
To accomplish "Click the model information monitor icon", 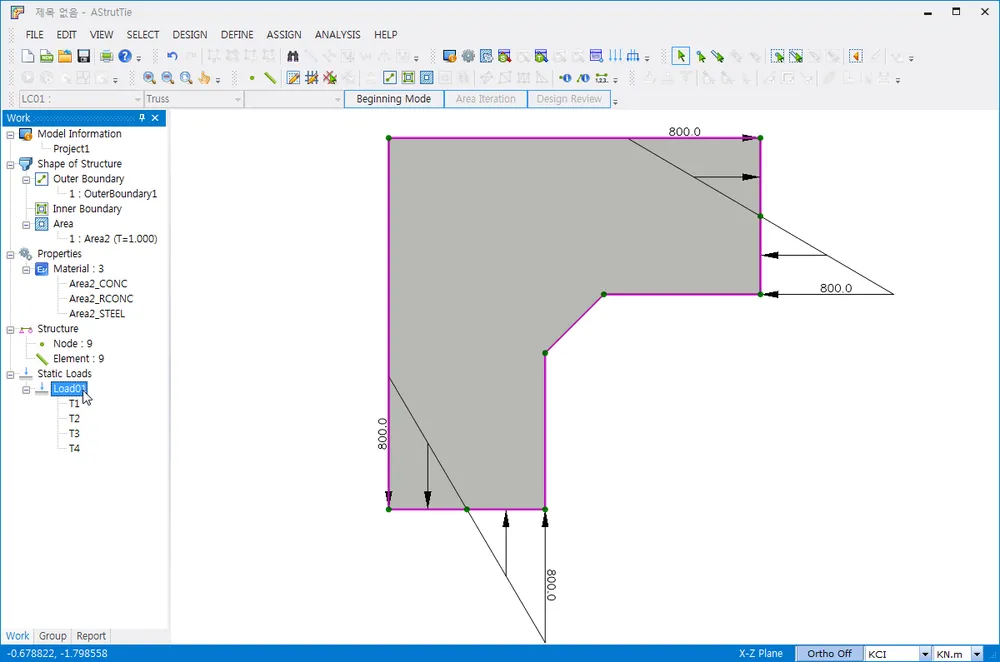I will click(450, 56).
